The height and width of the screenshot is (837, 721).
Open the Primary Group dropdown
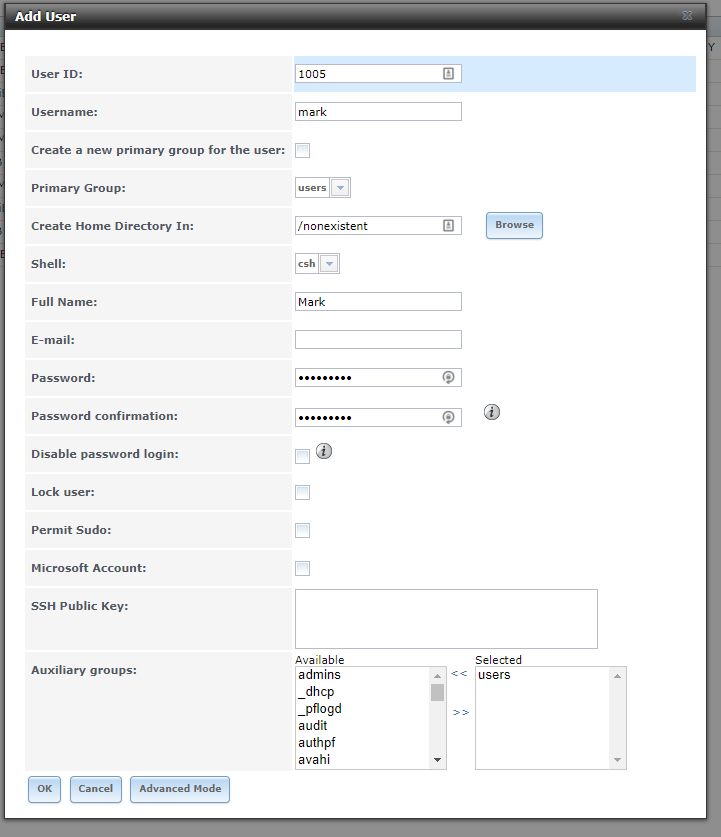click(340, 188)
